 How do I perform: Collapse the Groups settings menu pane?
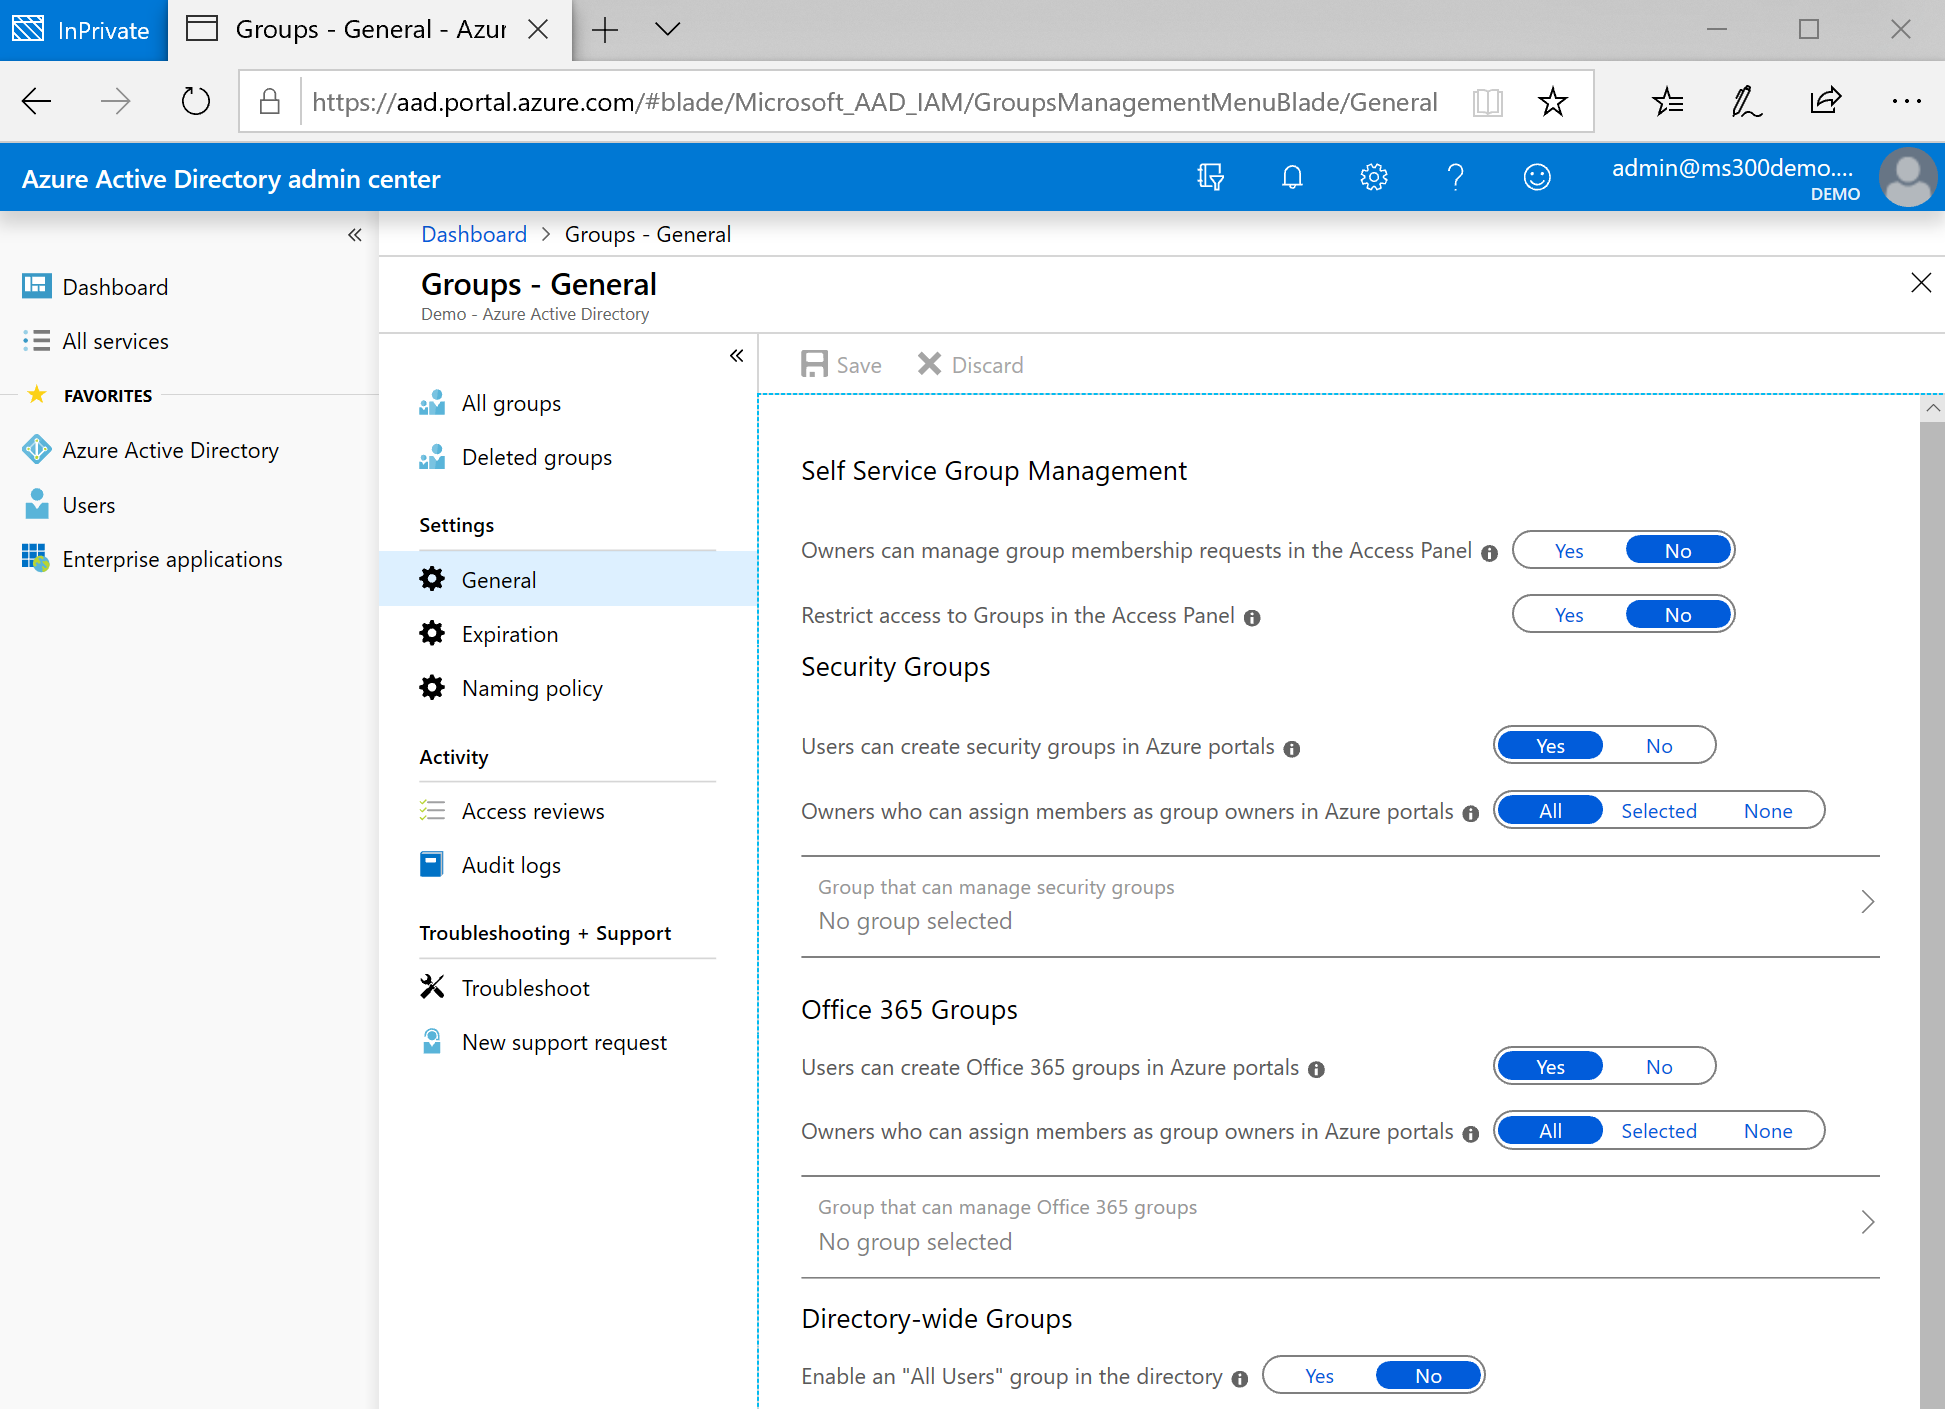[737, 355]
